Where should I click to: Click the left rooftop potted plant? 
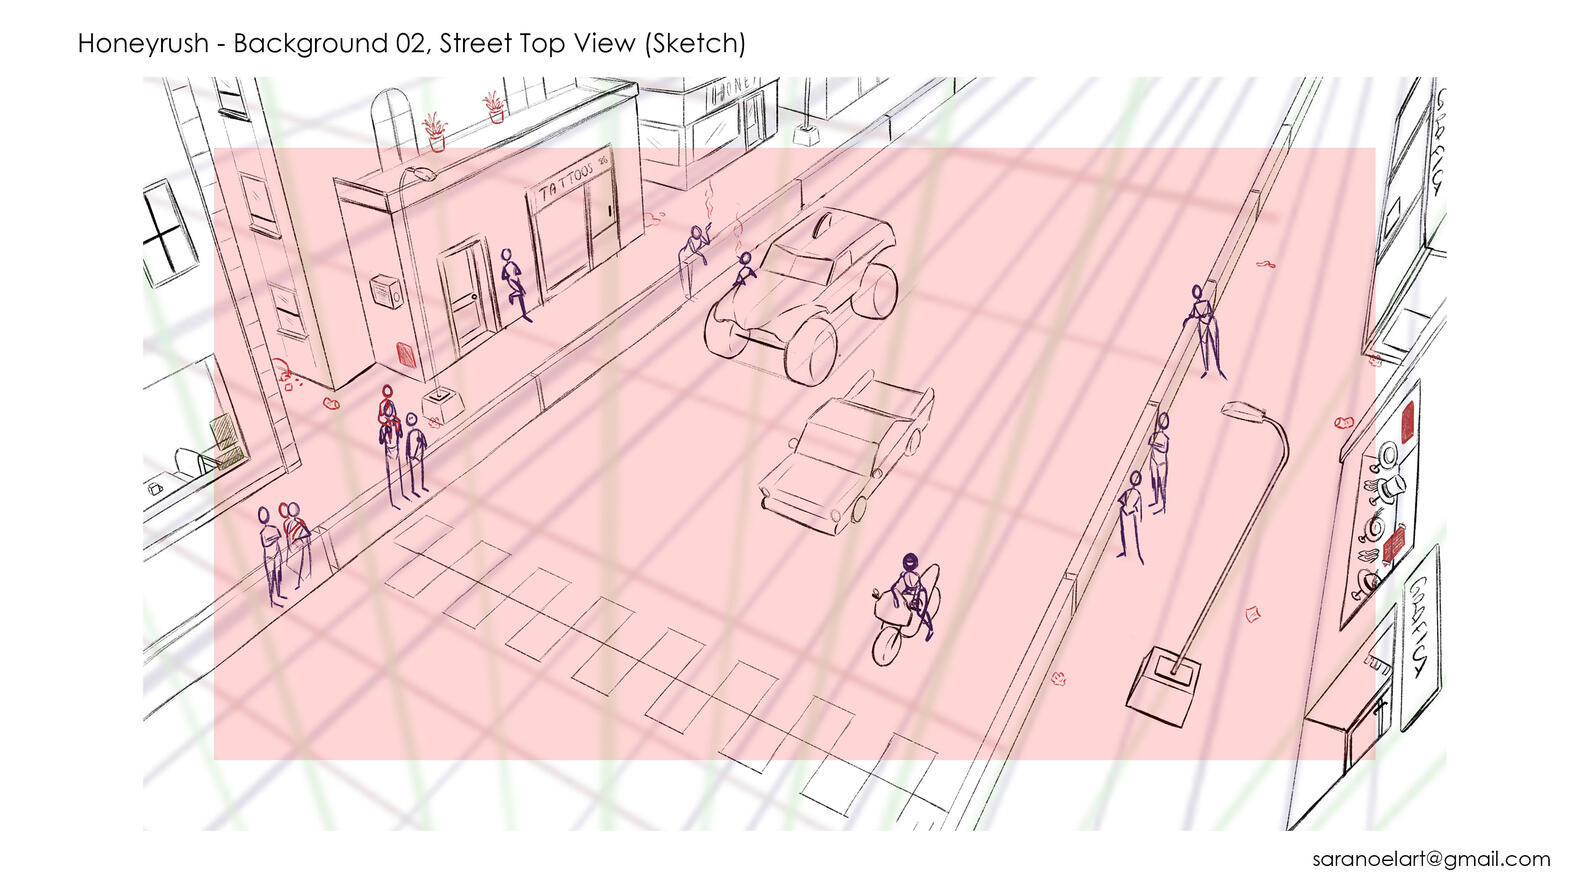point(435,132)
